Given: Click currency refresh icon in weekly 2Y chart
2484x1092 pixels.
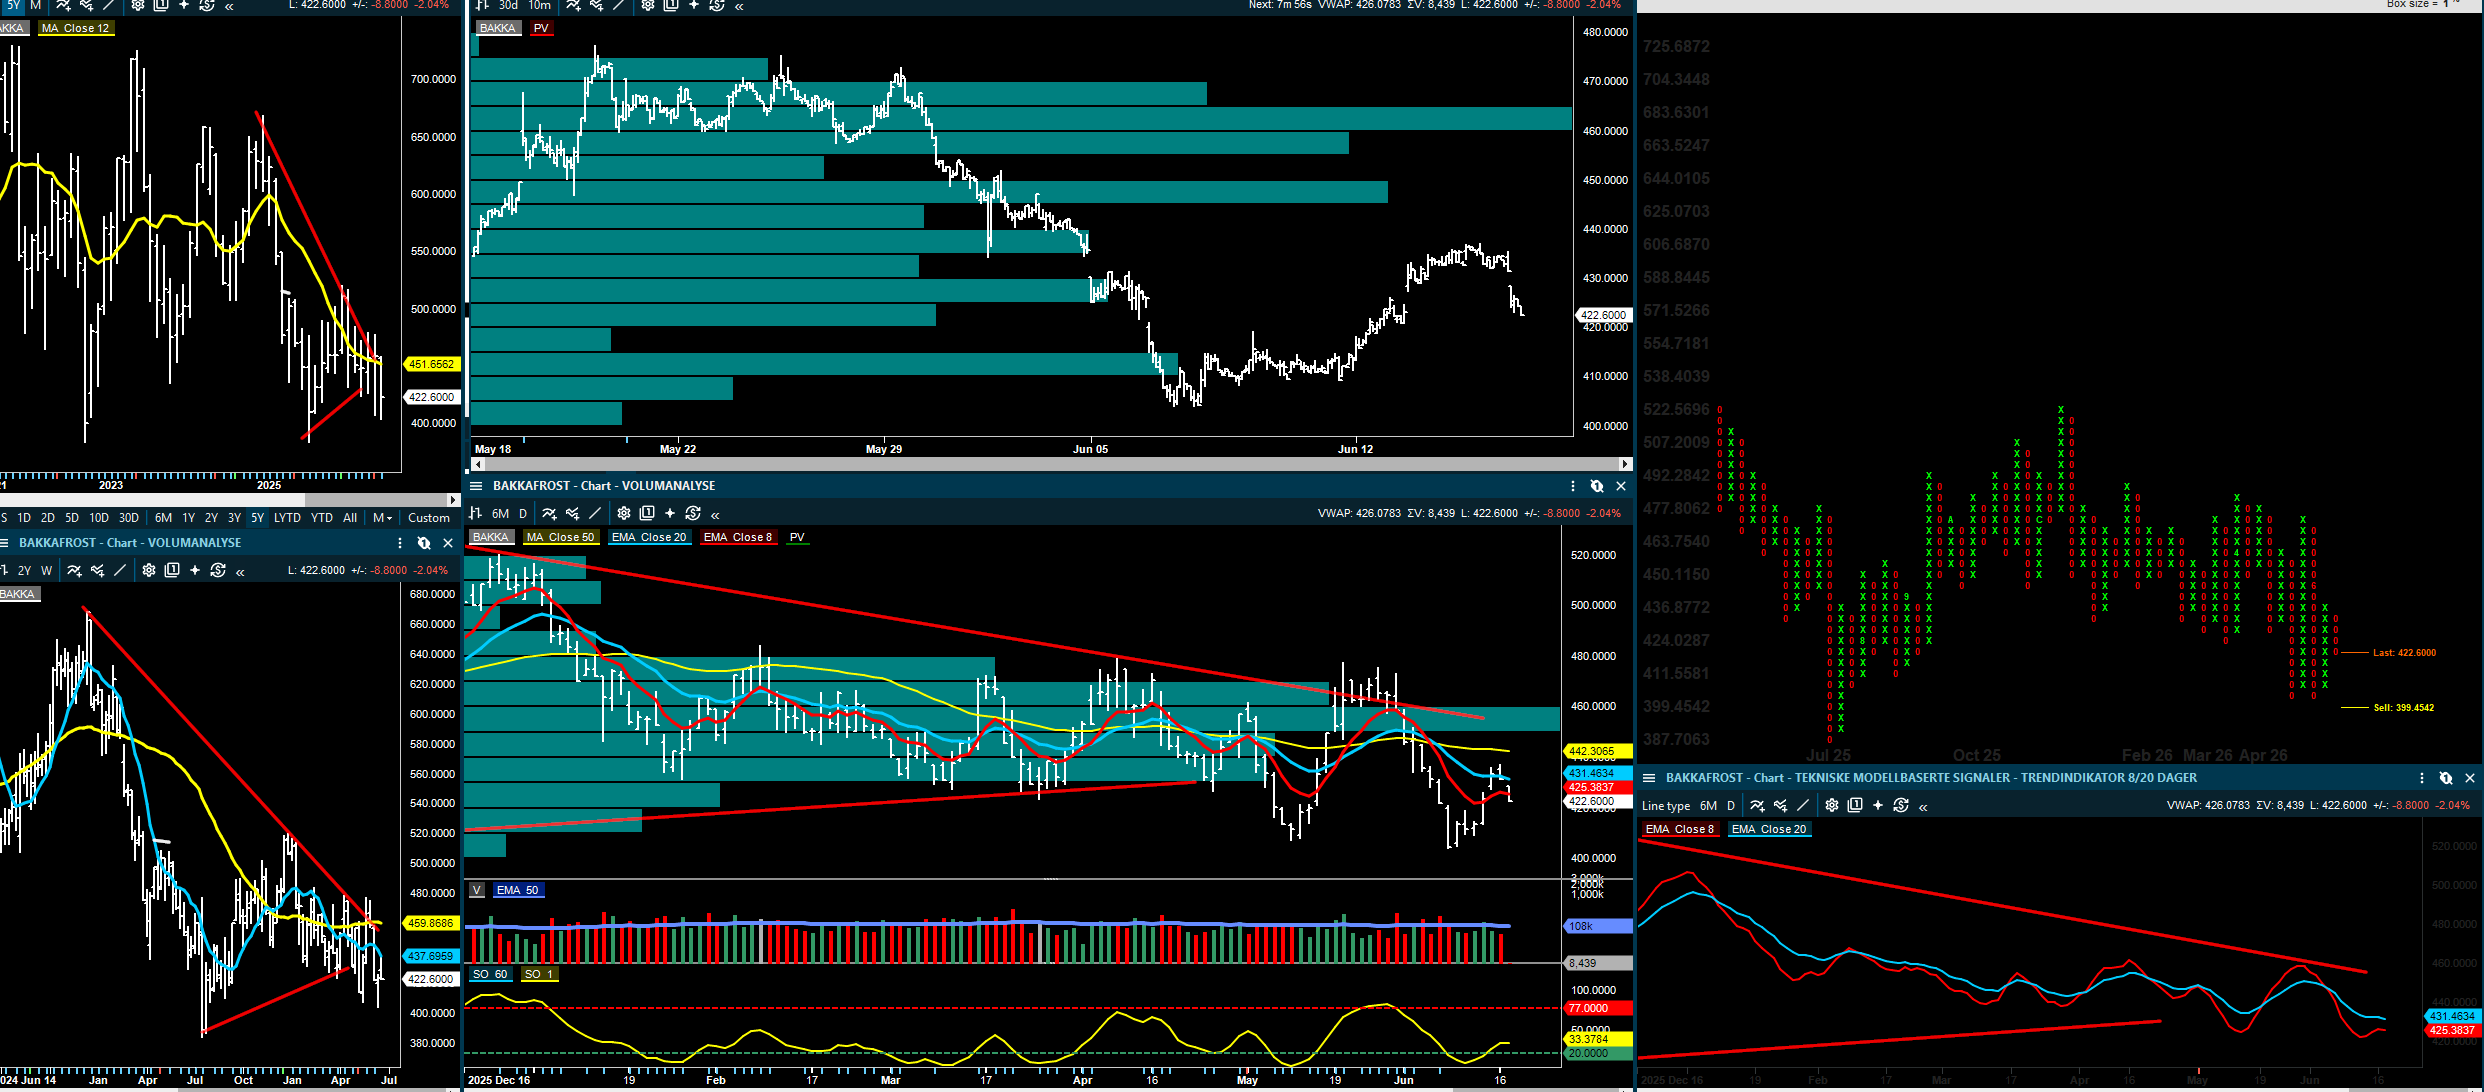Looking at the screenshot, I should (x=218, y=570).
